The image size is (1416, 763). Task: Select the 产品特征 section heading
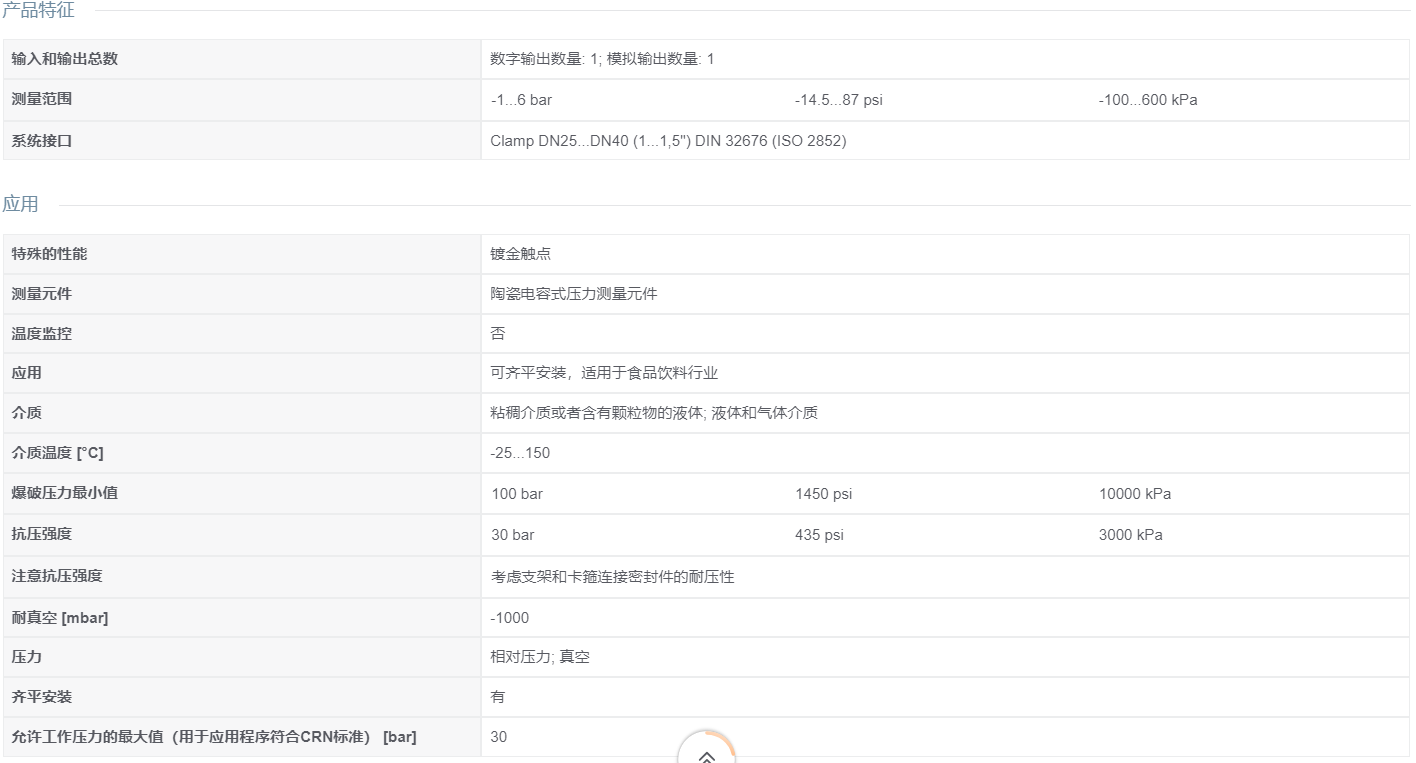pos(38,10)
